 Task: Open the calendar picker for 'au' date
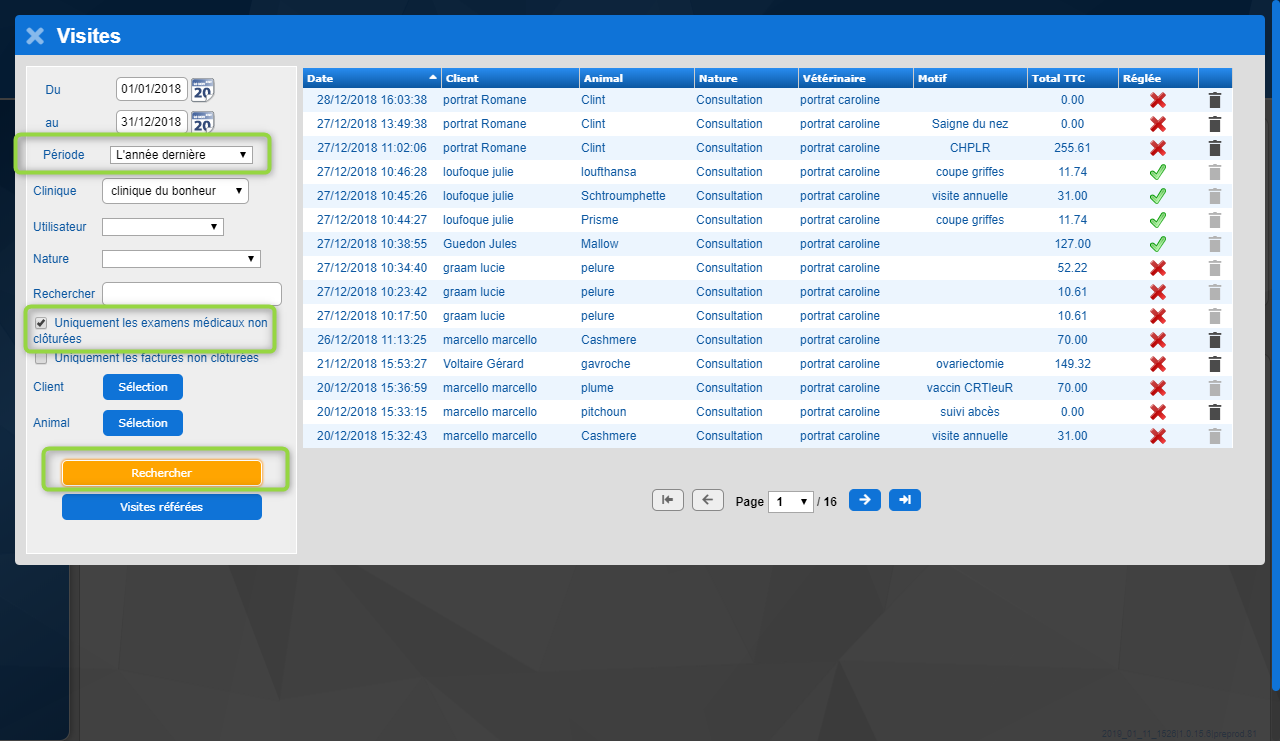pyautogui.click(x=203, y=122)
